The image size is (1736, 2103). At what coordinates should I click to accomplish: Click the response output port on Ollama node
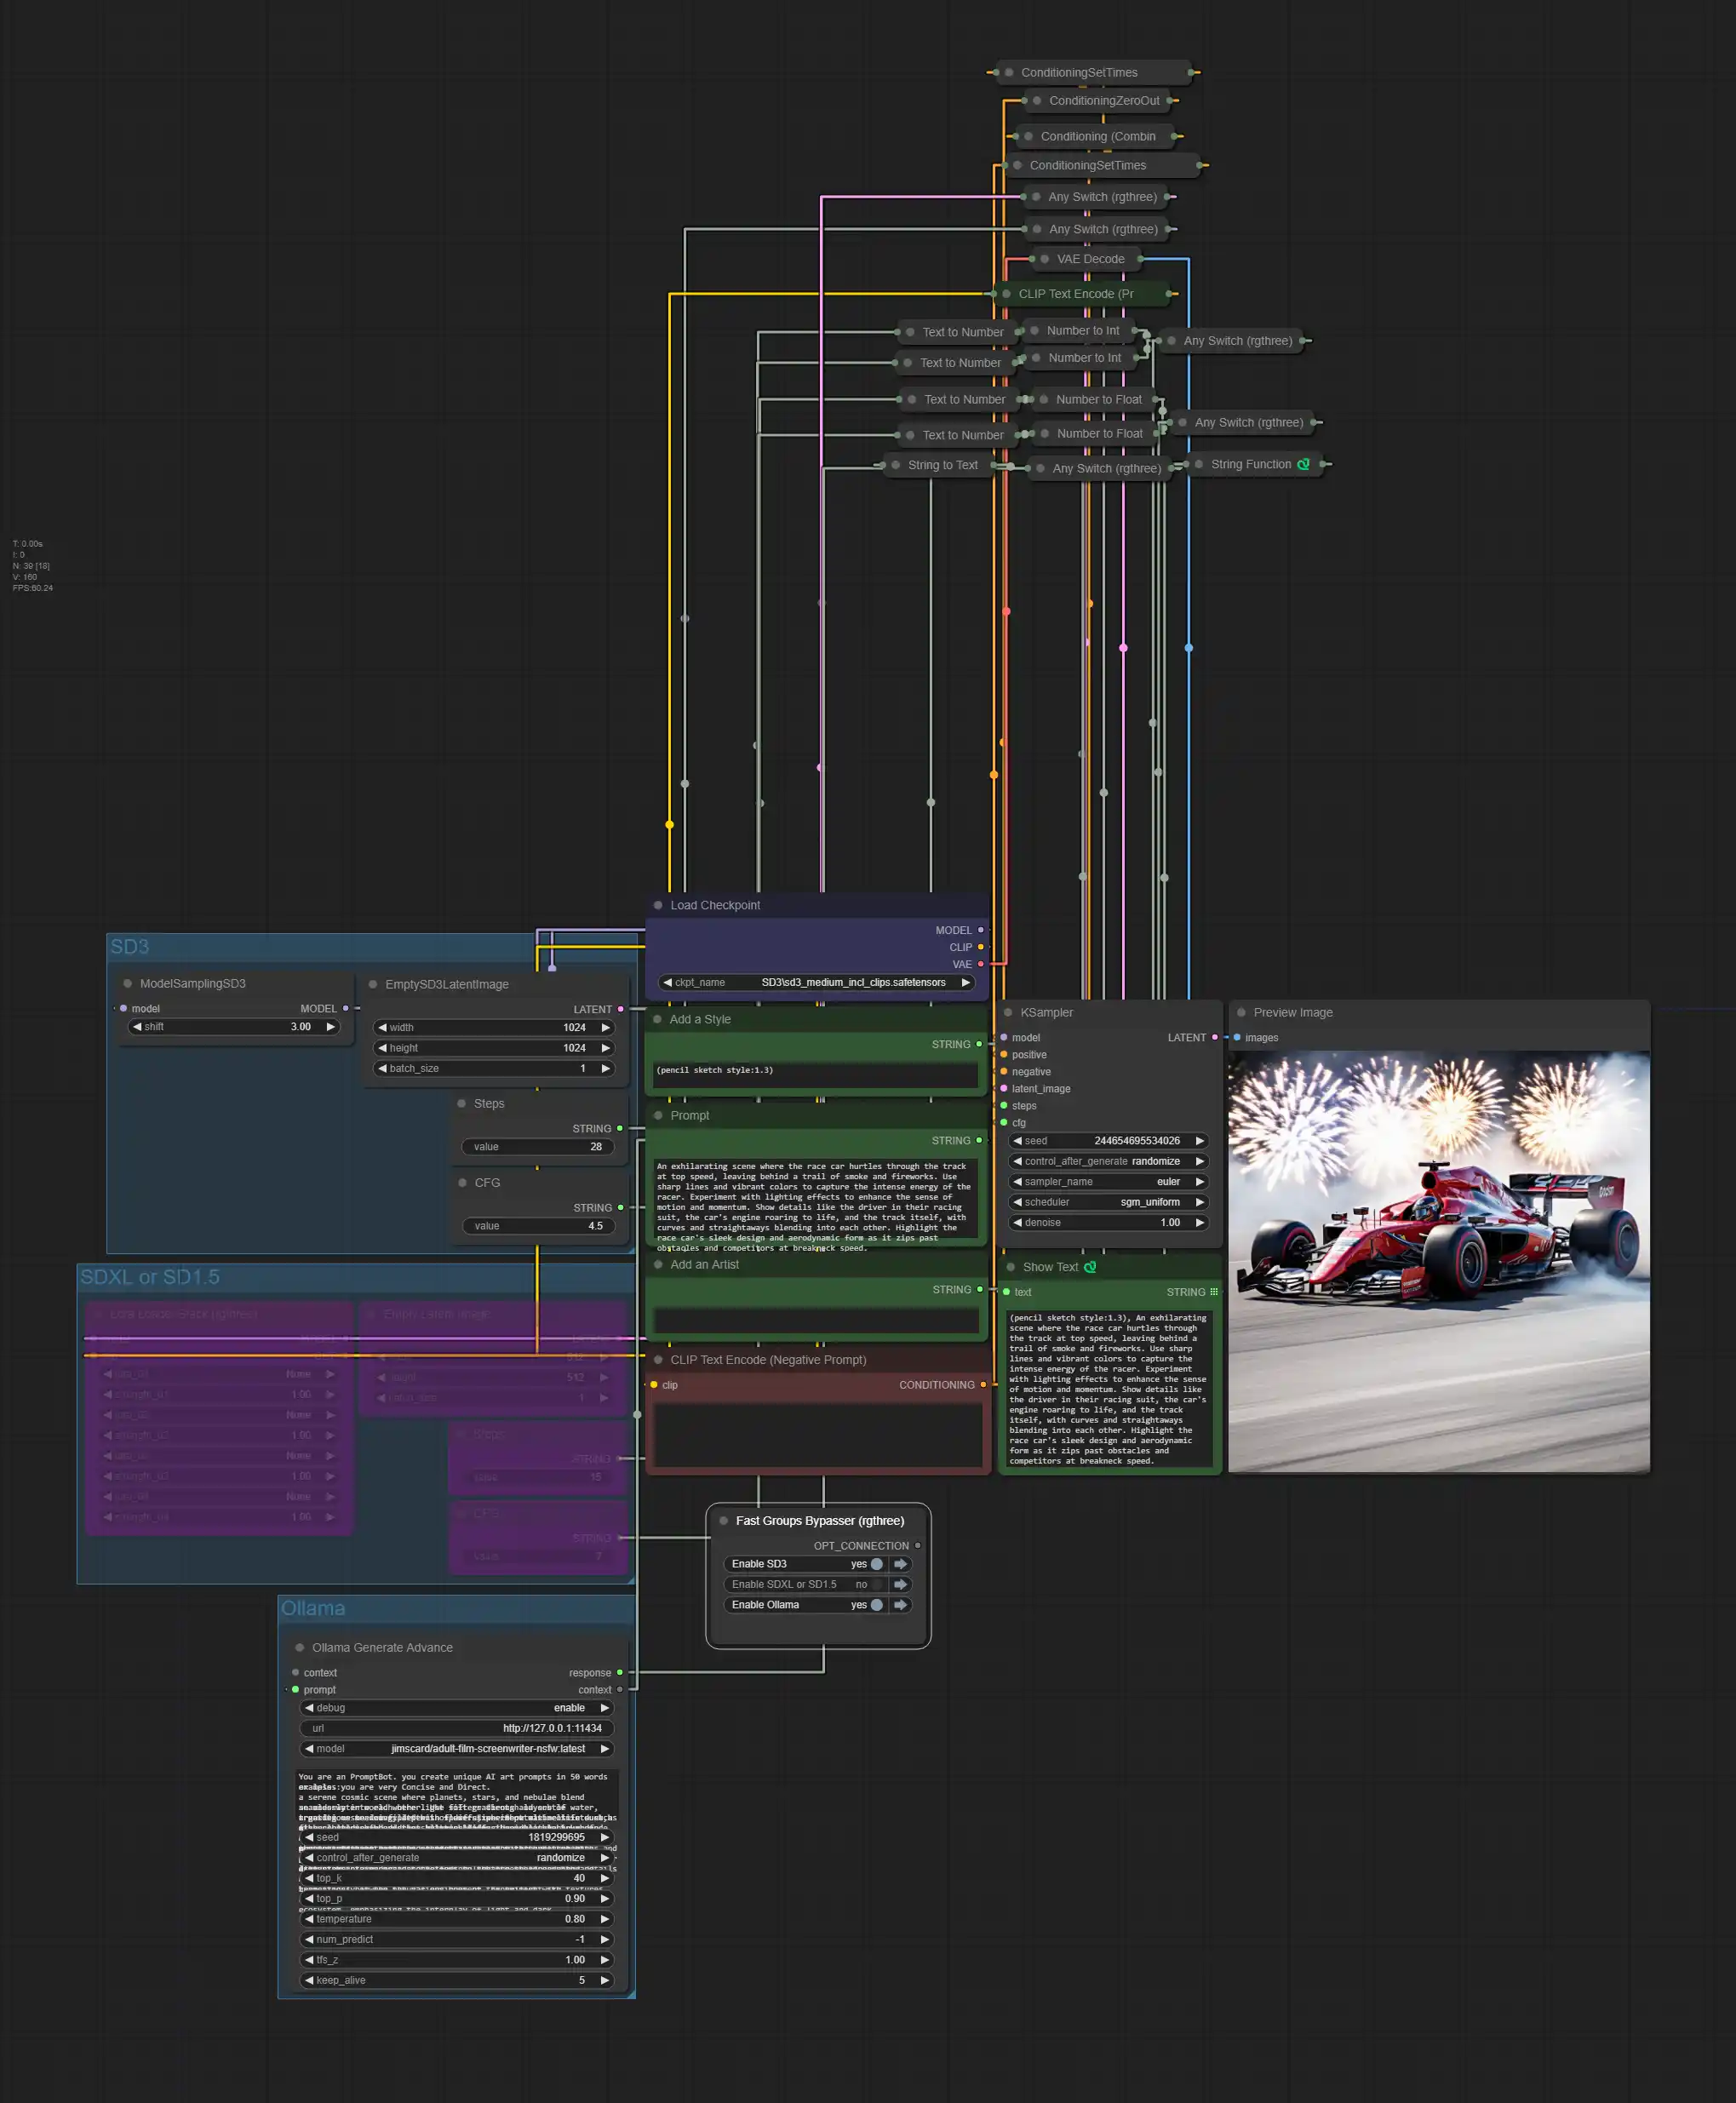[x=620, y=1672]
